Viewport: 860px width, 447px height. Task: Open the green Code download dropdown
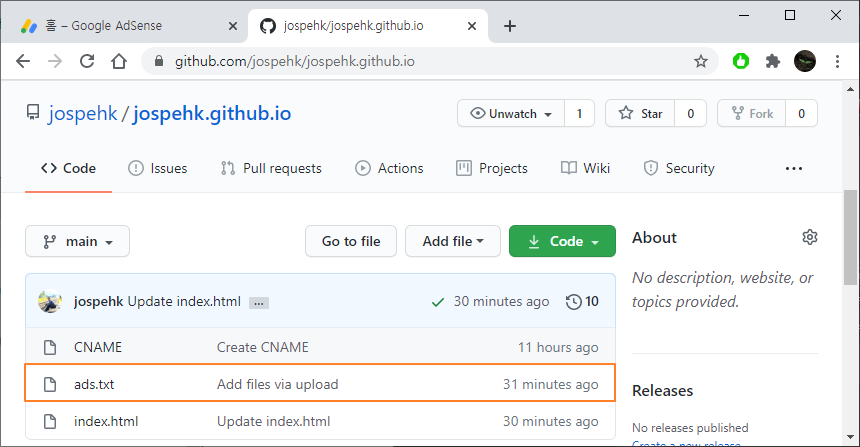pos(562,241)
